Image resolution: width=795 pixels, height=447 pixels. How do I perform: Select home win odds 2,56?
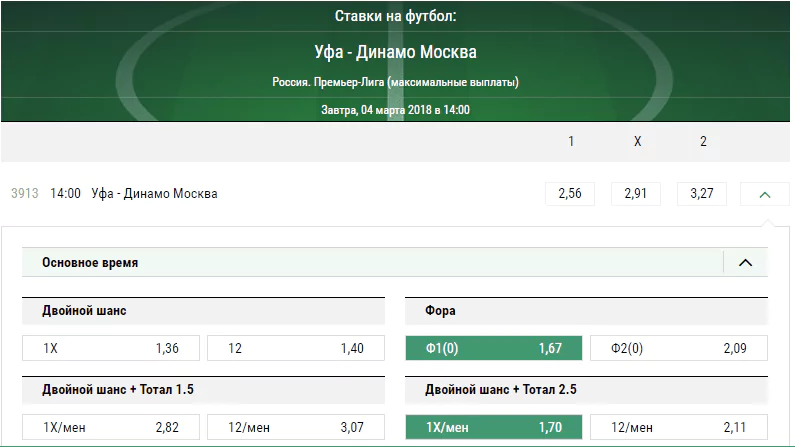[570, 194]
